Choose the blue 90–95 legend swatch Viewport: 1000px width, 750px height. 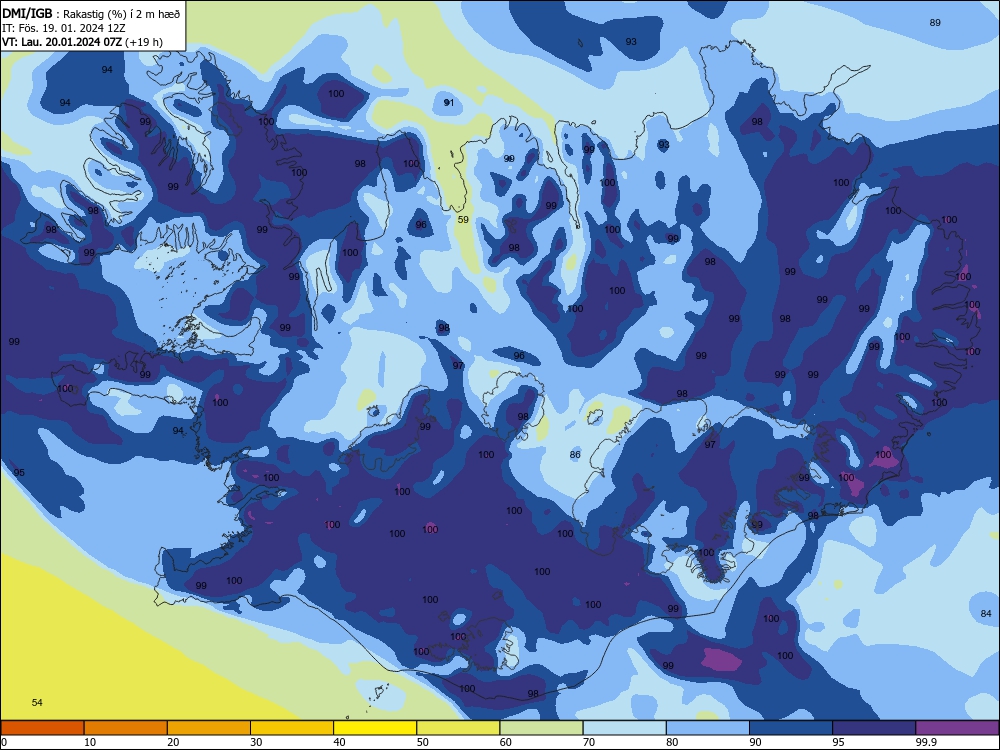point(791,728)
